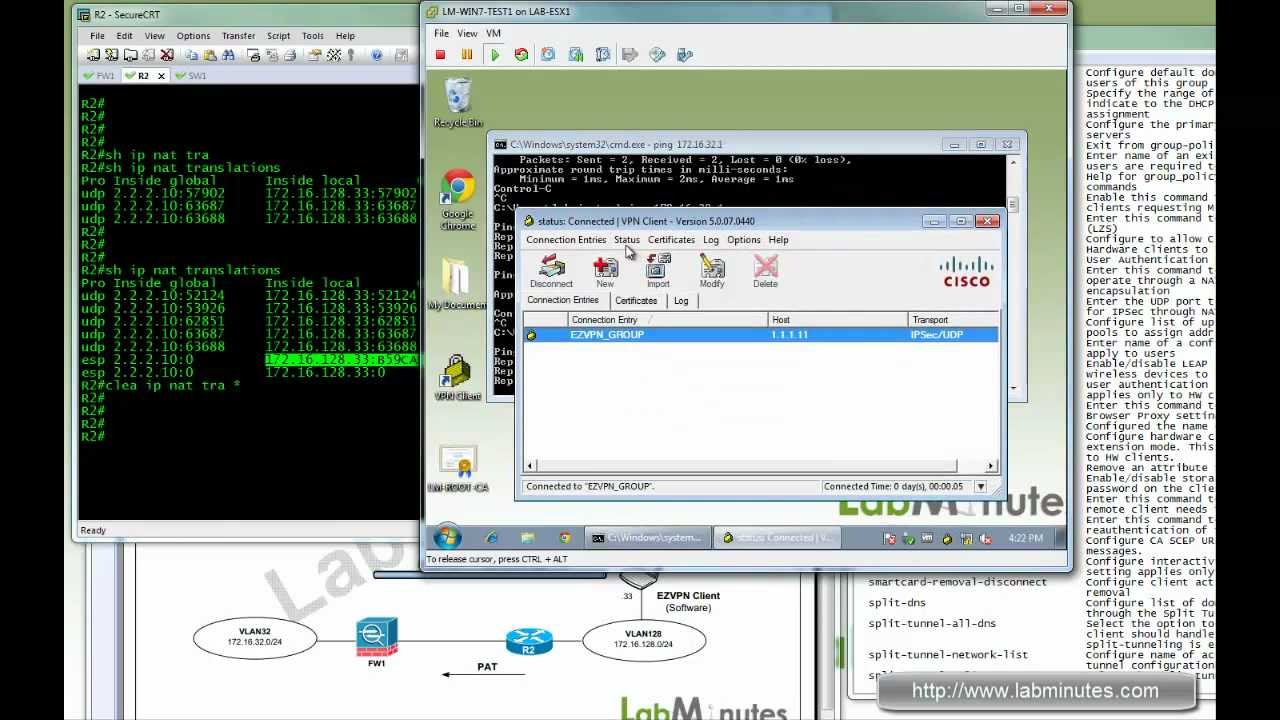1280x720 pixels.
Task: Switch to FW1 session tab in SecureCRT
Action: pos(100,76)
